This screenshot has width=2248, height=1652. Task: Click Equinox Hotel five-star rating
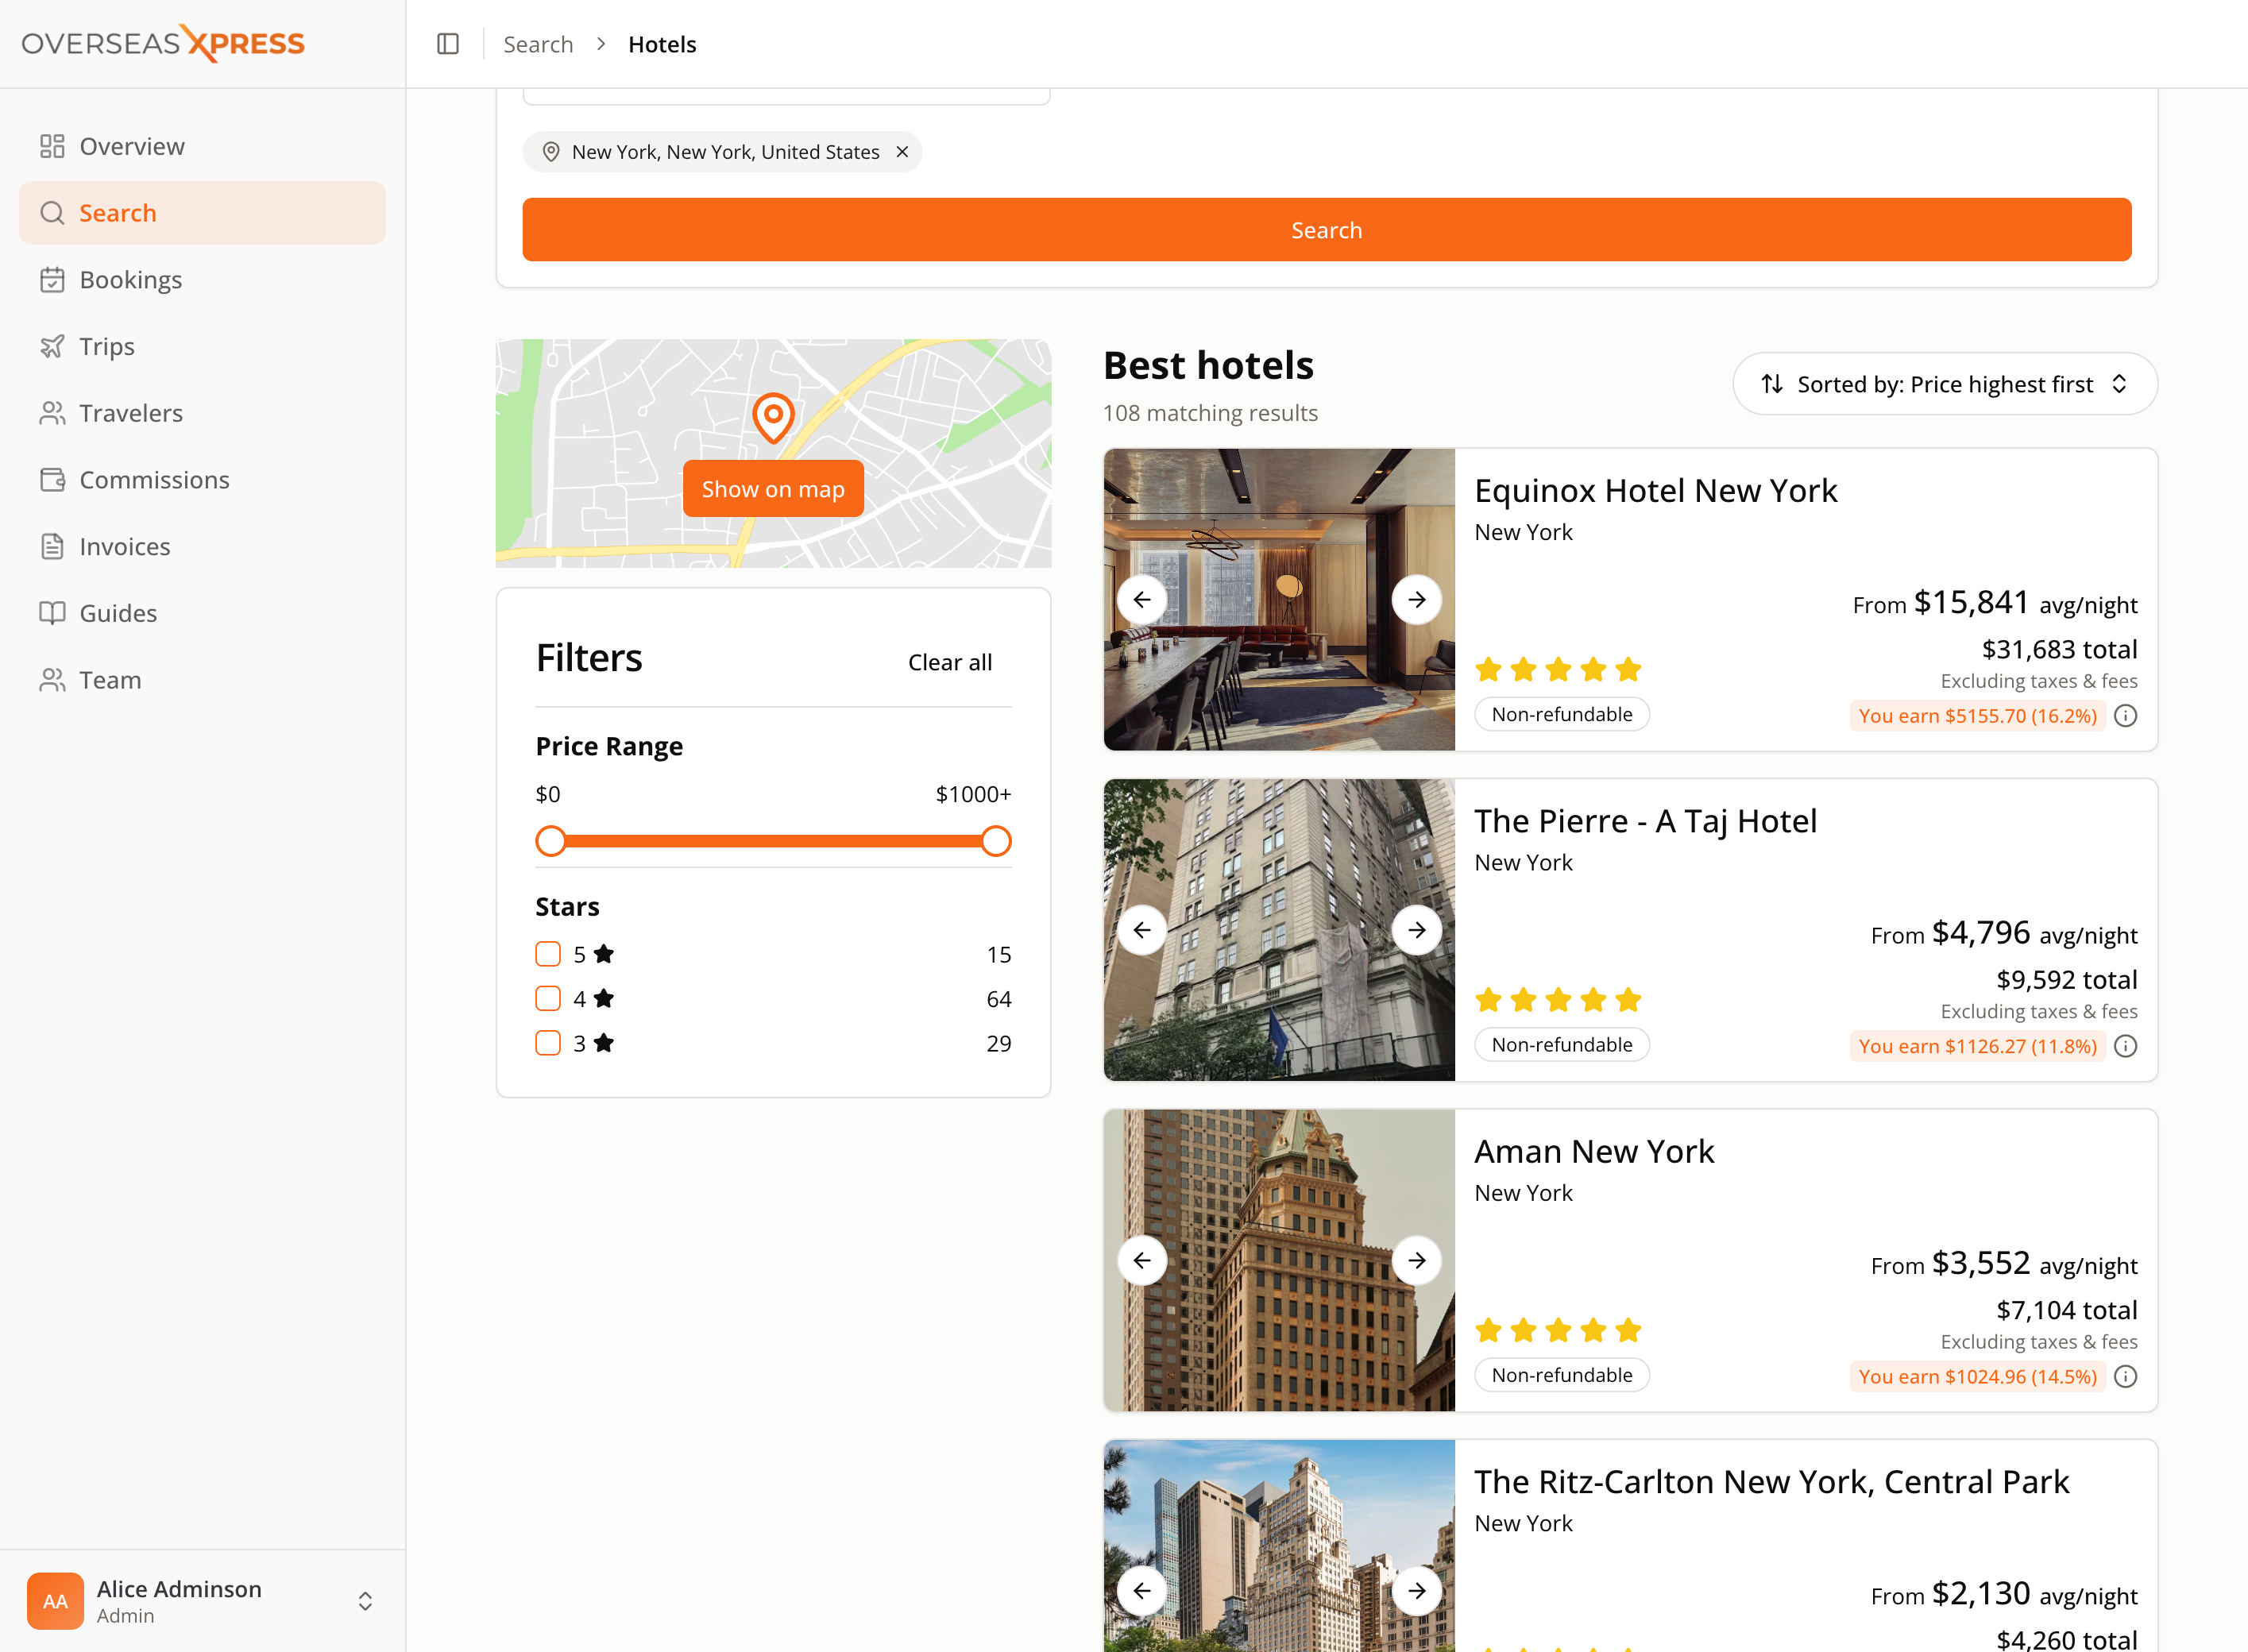point(1558,669)
